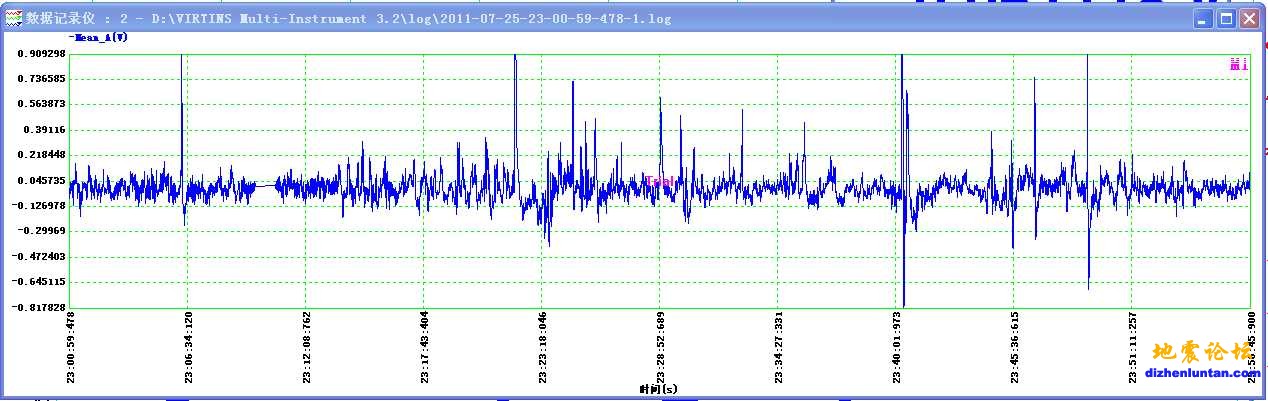1268x401 pixels.
Task: Click the -0.645115 Y-axis value
Action: click(40, 282)
